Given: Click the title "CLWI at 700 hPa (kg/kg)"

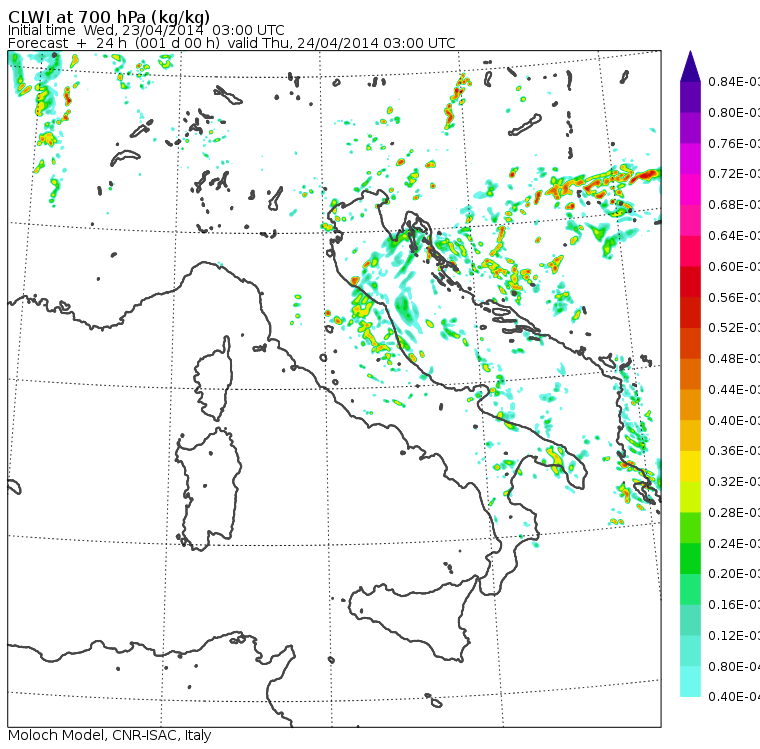Looking at the screenshot, I should [x=109, y=17].
